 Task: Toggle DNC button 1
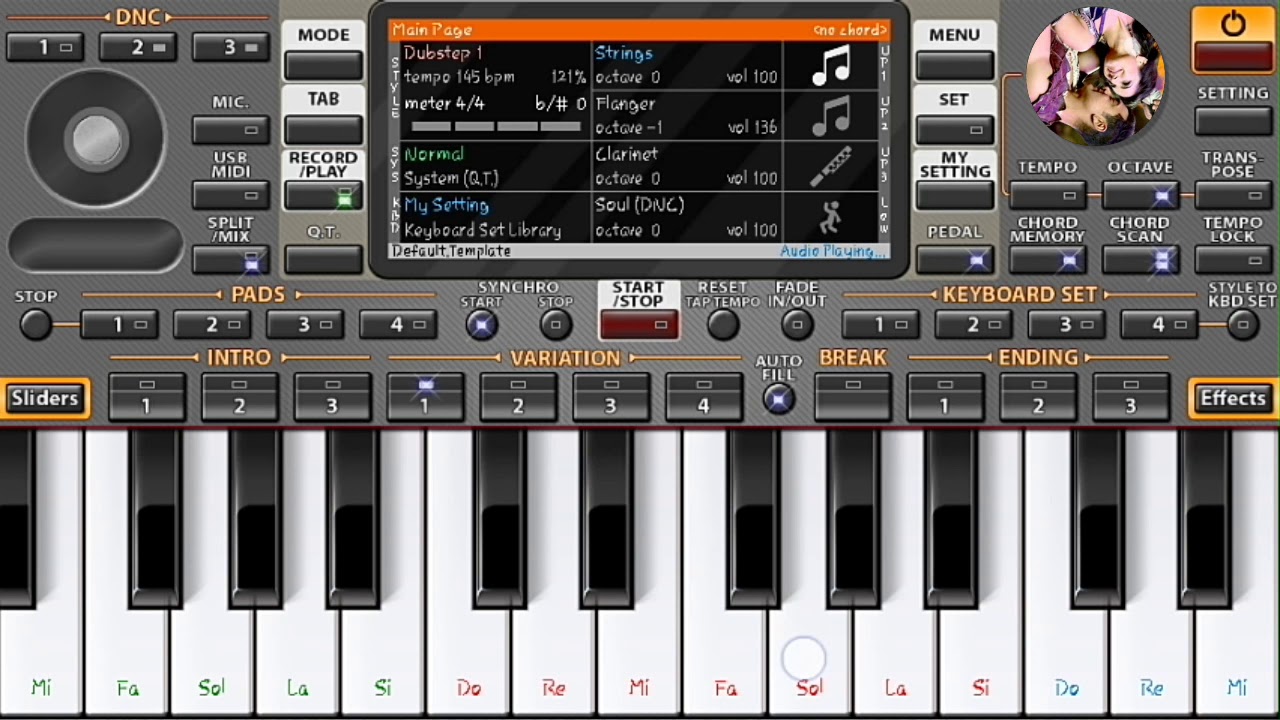pos(45,47)
